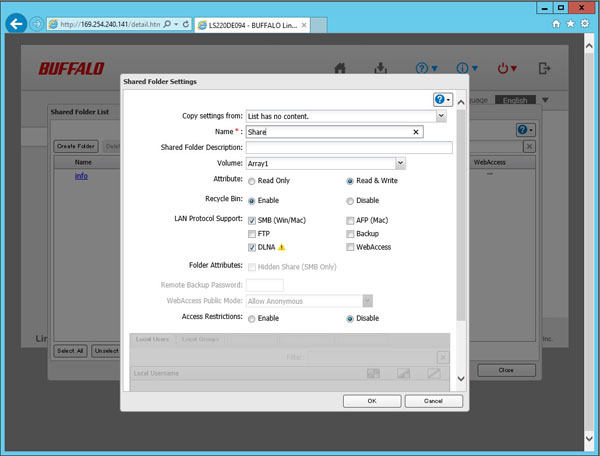Switch to the Local Users tab
The image size is (600, 456).
(x=152, y=339)
